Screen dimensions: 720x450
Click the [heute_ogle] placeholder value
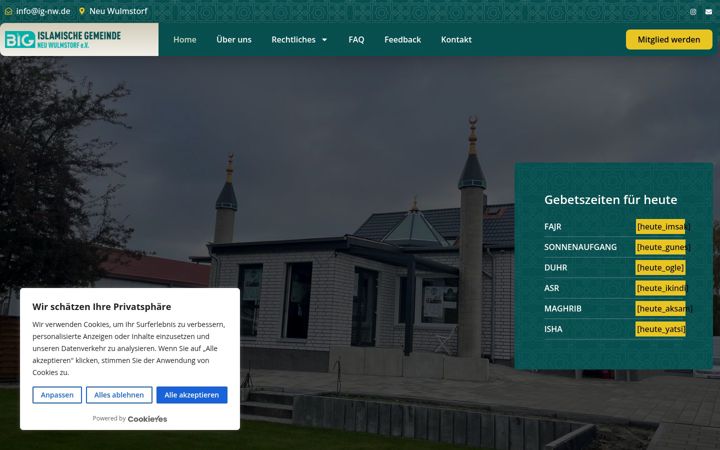point(660,268)
